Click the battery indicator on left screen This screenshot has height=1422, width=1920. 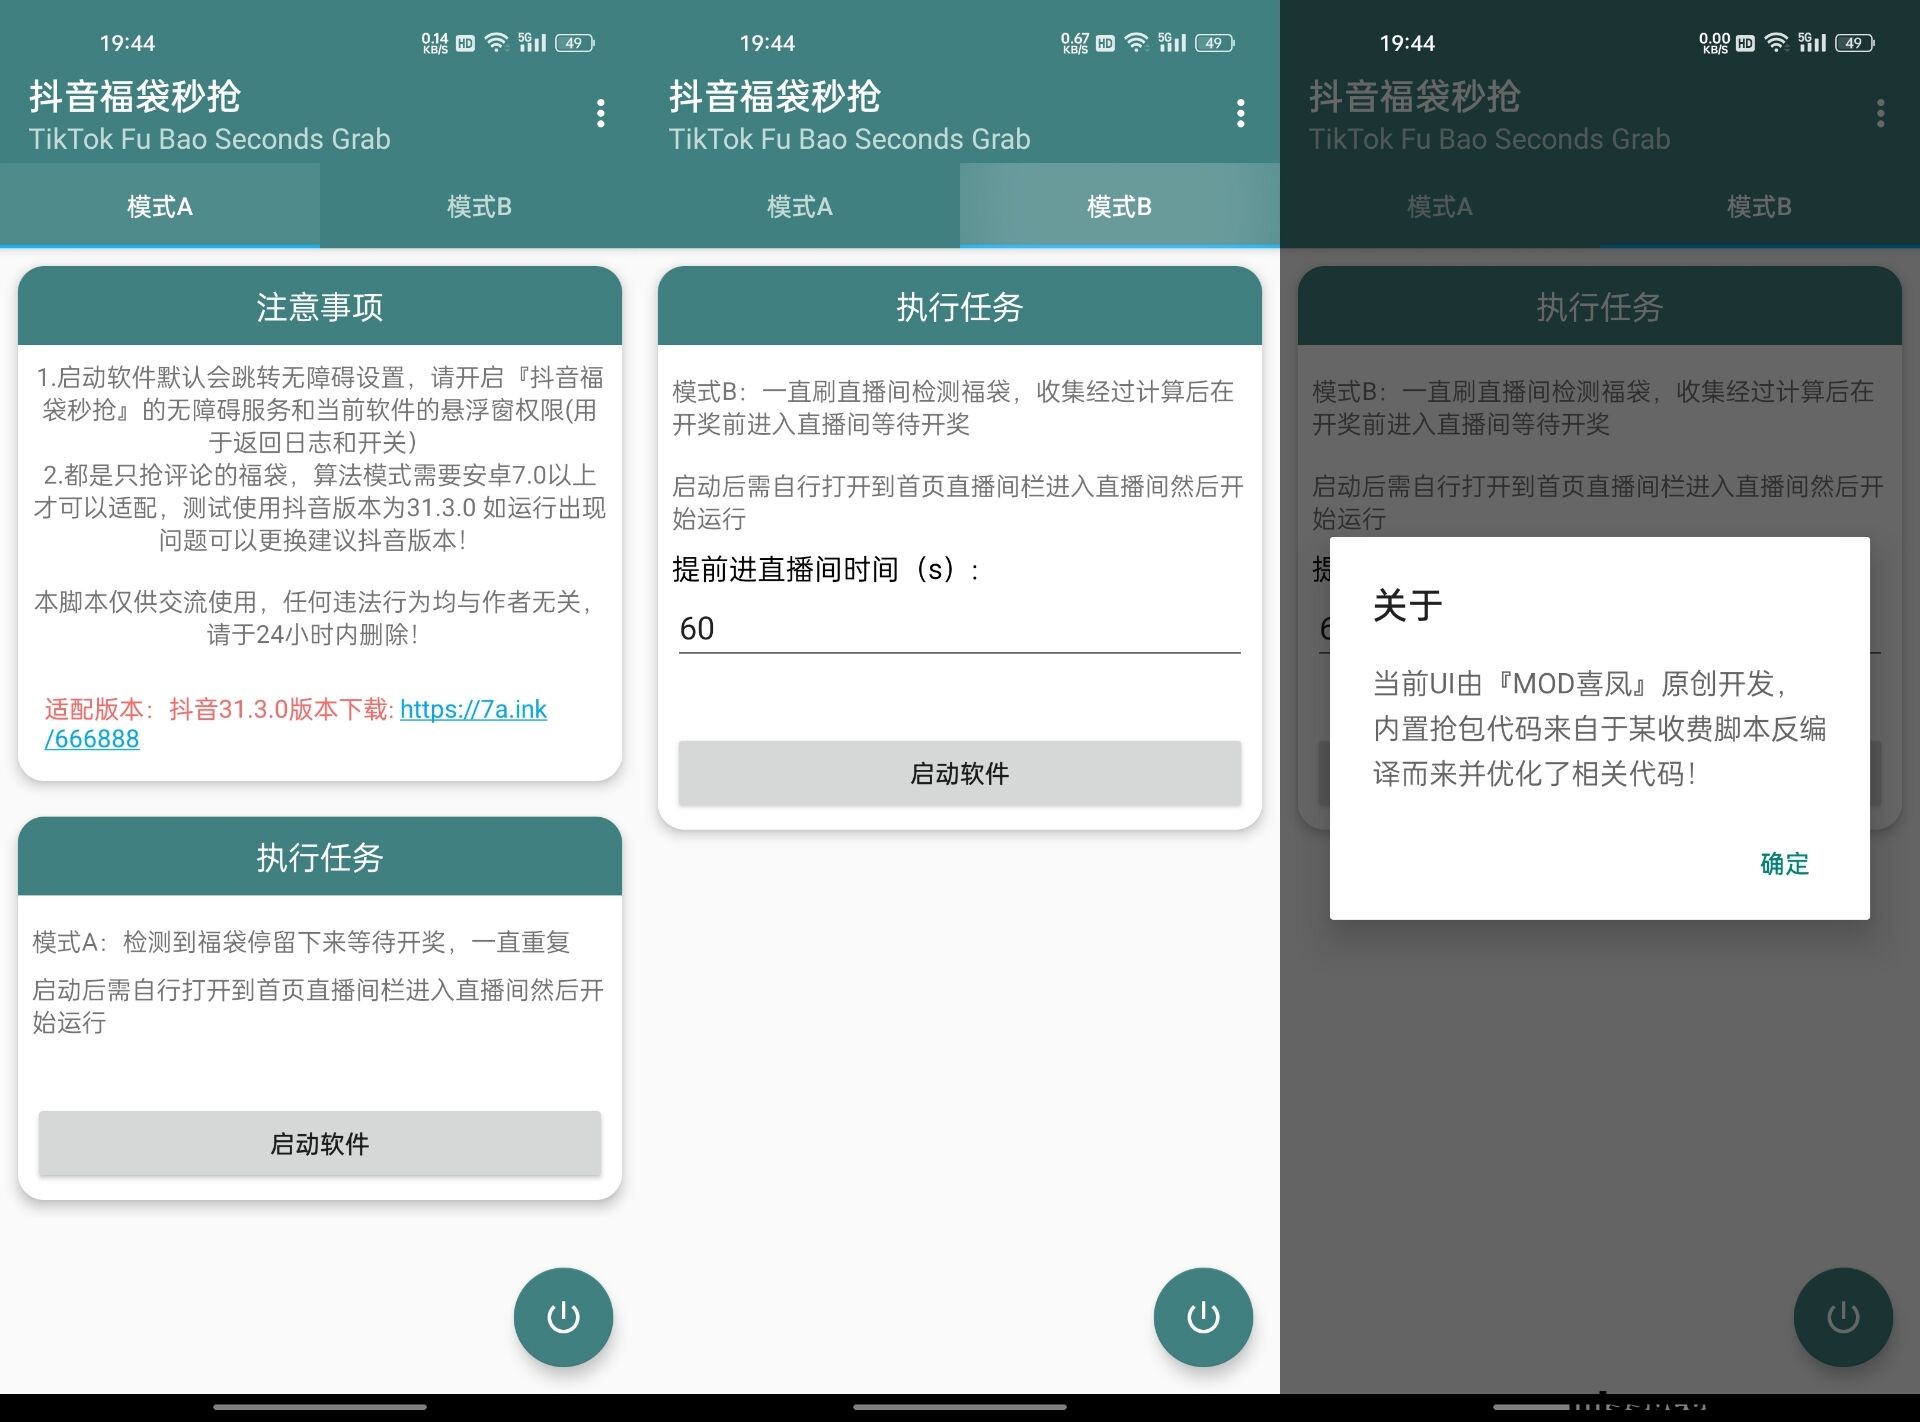[575, 43]
